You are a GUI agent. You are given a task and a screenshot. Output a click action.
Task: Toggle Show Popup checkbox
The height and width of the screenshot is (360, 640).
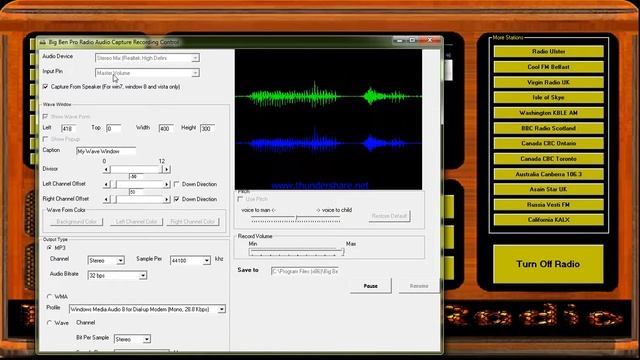(x=45, y=139)
